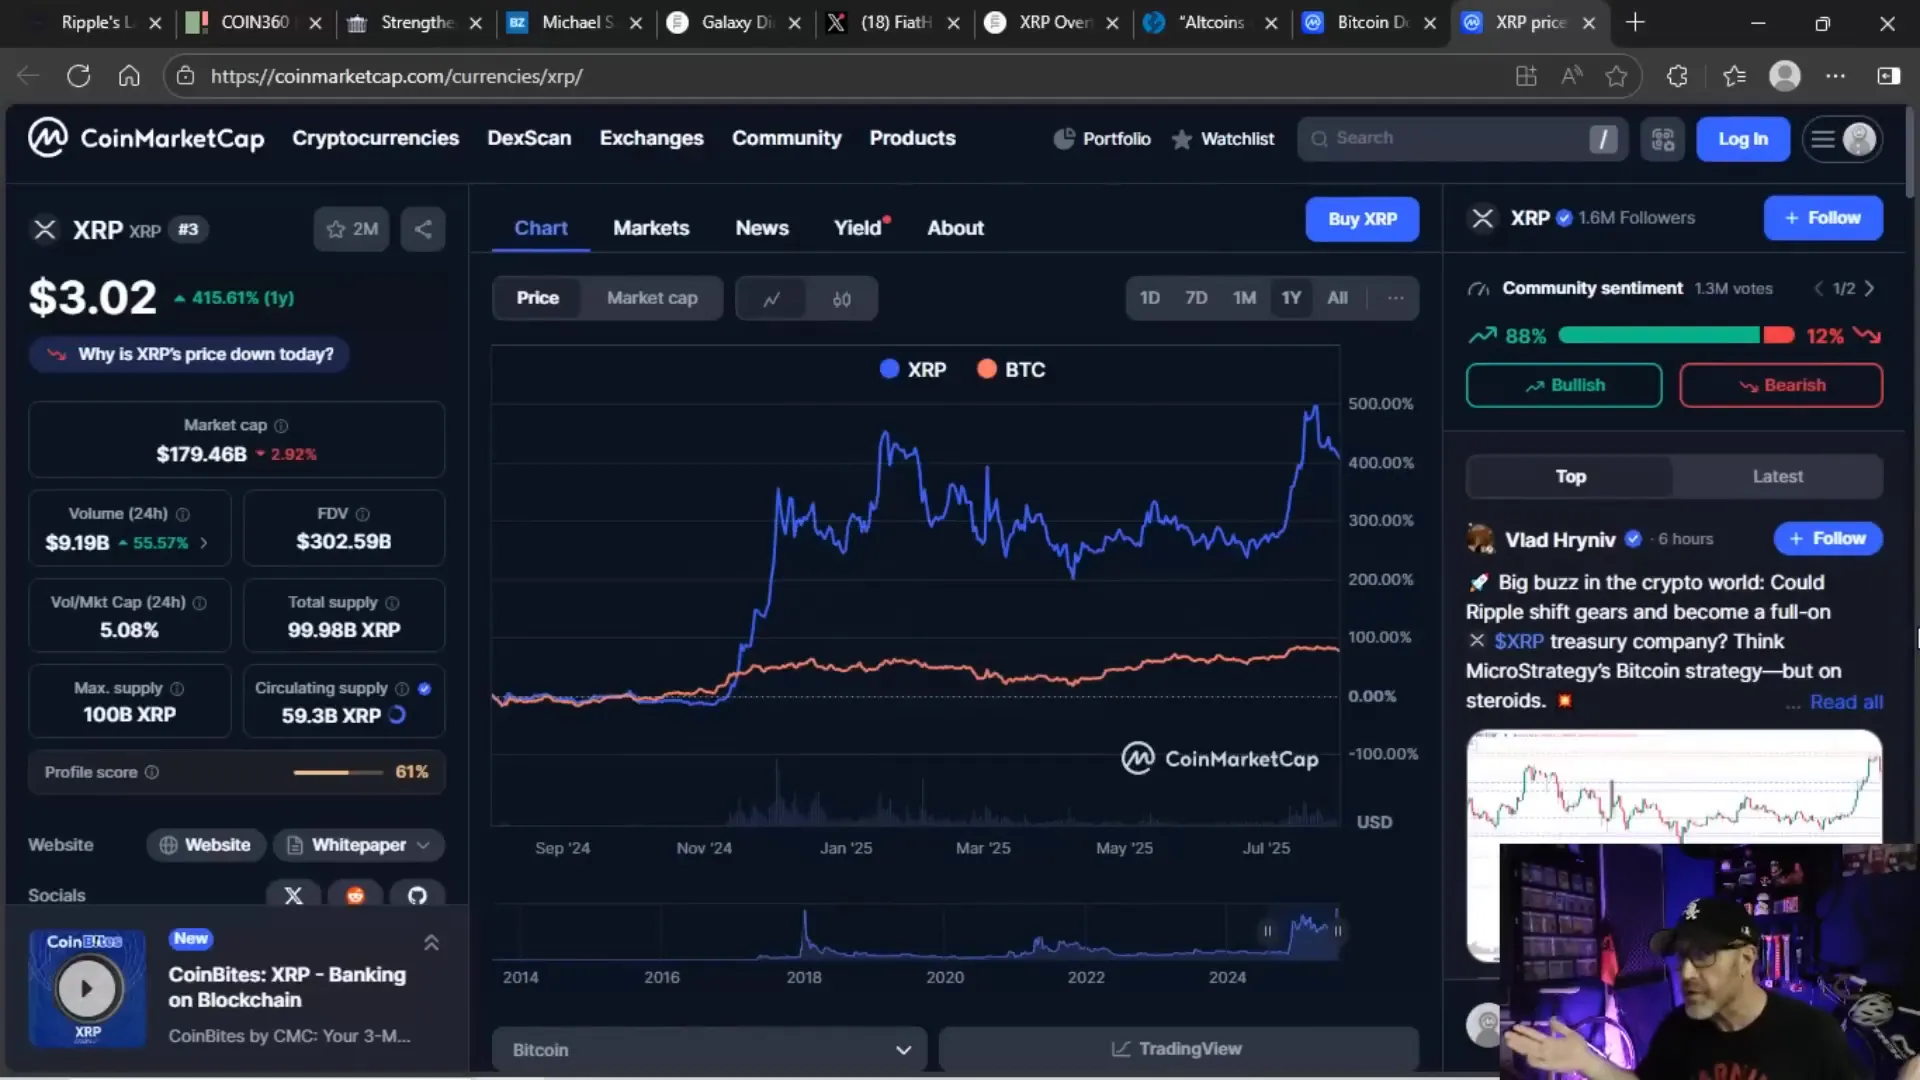Collapse the CoinBites card chevron
The width and height of the screenshot is (1920, 1080).
click(431, 943)
